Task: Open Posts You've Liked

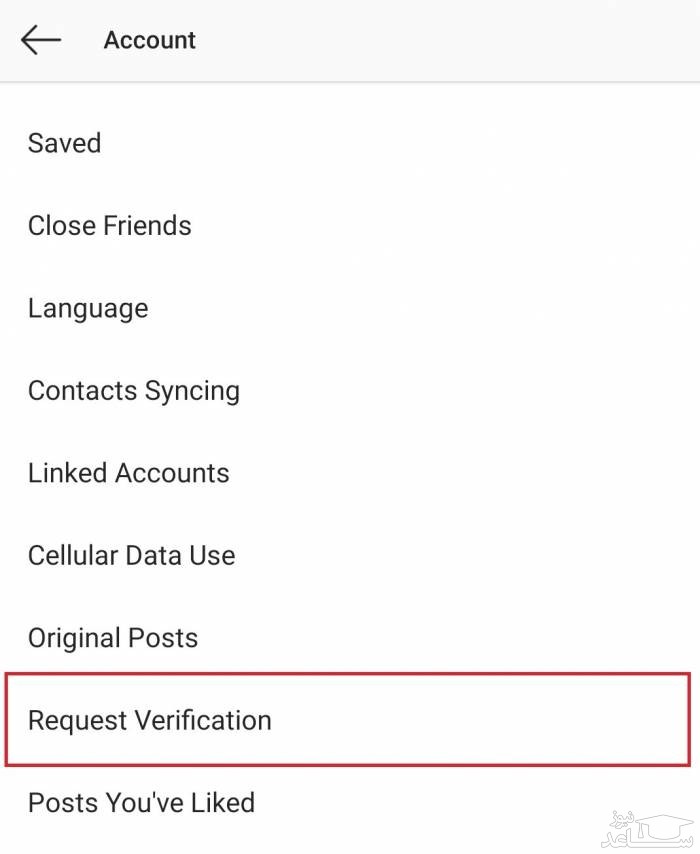Action: (x=141, y=802)
